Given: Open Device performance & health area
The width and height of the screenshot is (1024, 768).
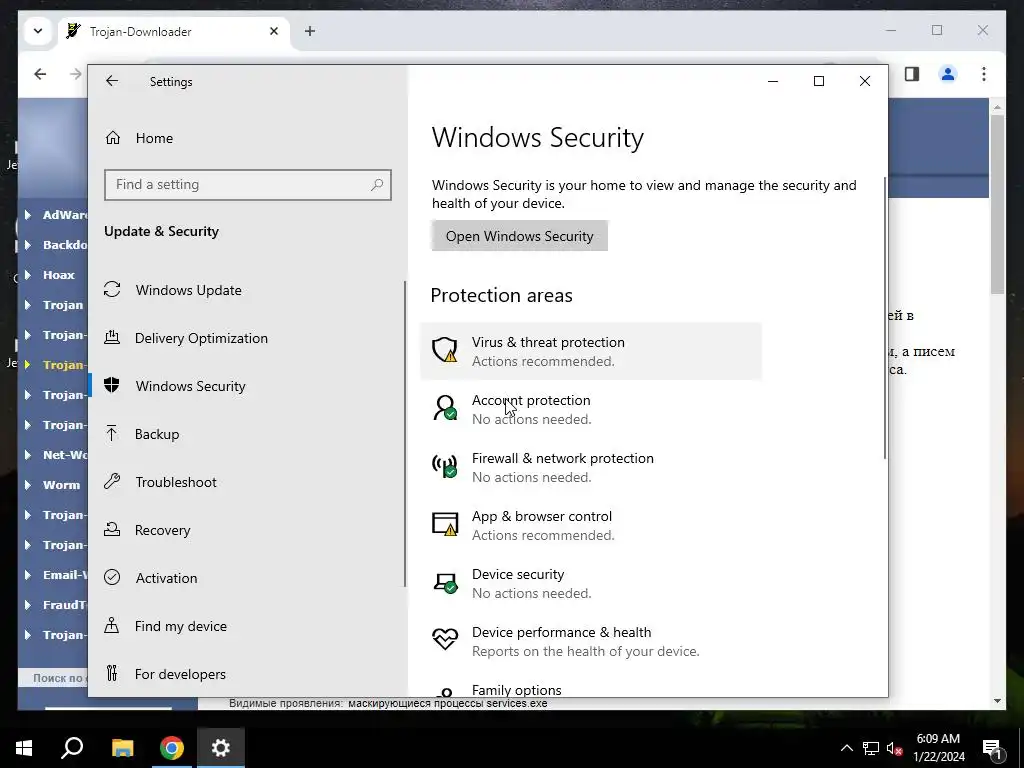Looking at the screenshot, I should click(x=591, y=641).
